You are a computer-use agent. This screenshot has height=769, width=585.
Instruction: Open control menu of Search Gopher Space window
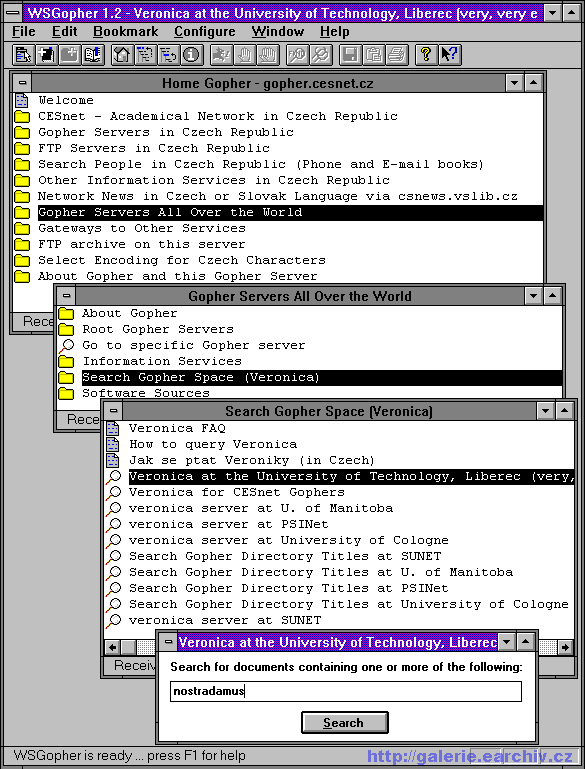click(x=113, y=411)
